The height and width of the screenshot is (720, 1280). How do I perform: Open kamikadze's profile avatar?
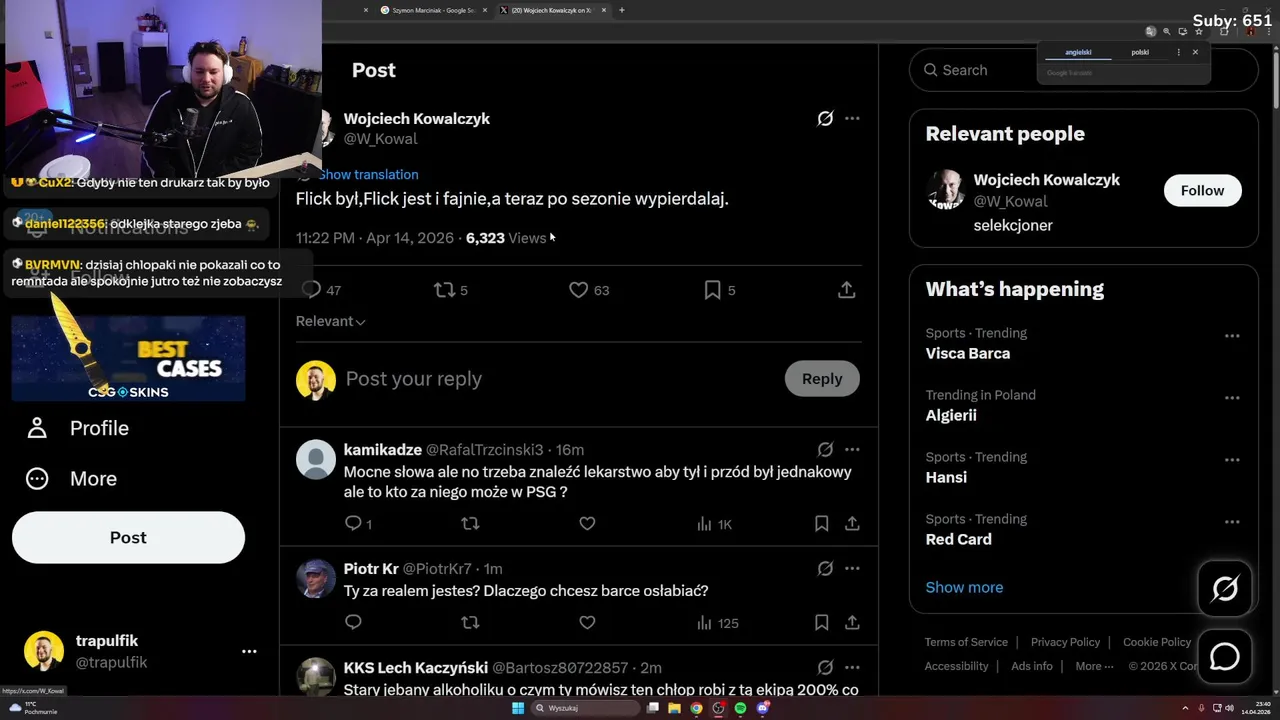pos(316,459)
